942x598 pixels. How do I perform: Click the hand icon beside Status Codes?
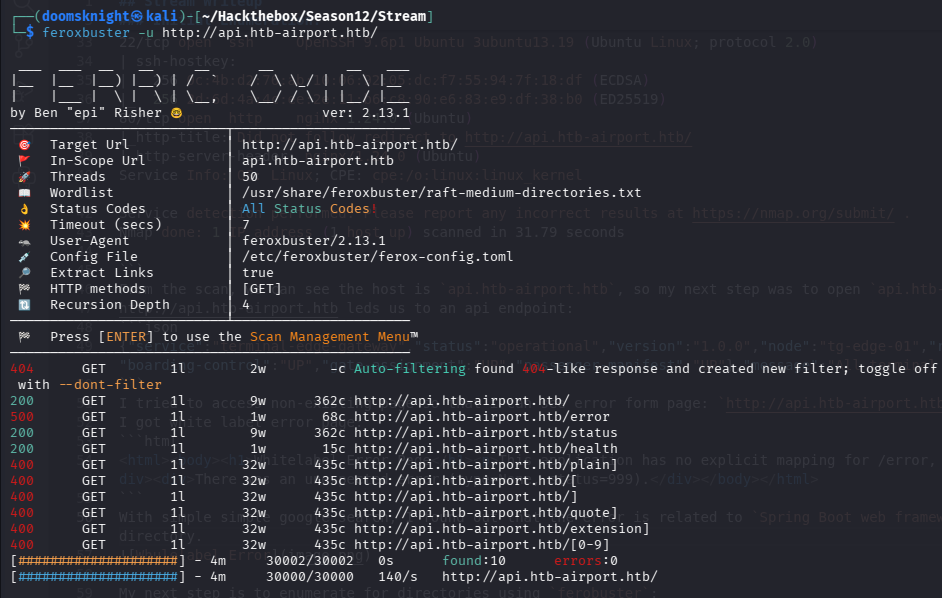pos(24,209)
